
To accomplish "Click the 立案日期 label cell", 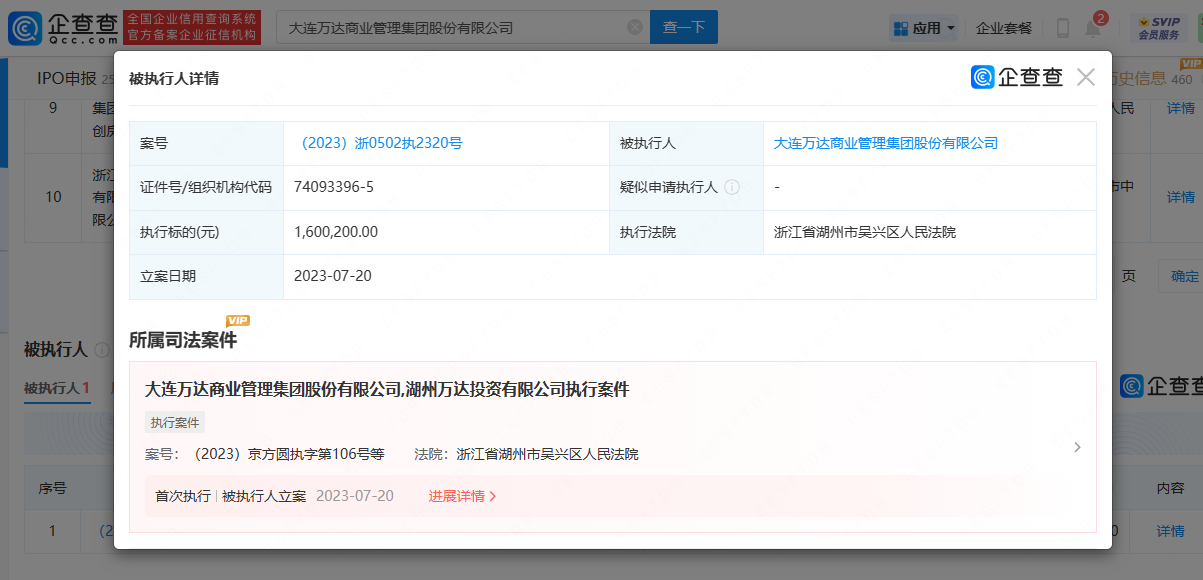I will (206, 276).
